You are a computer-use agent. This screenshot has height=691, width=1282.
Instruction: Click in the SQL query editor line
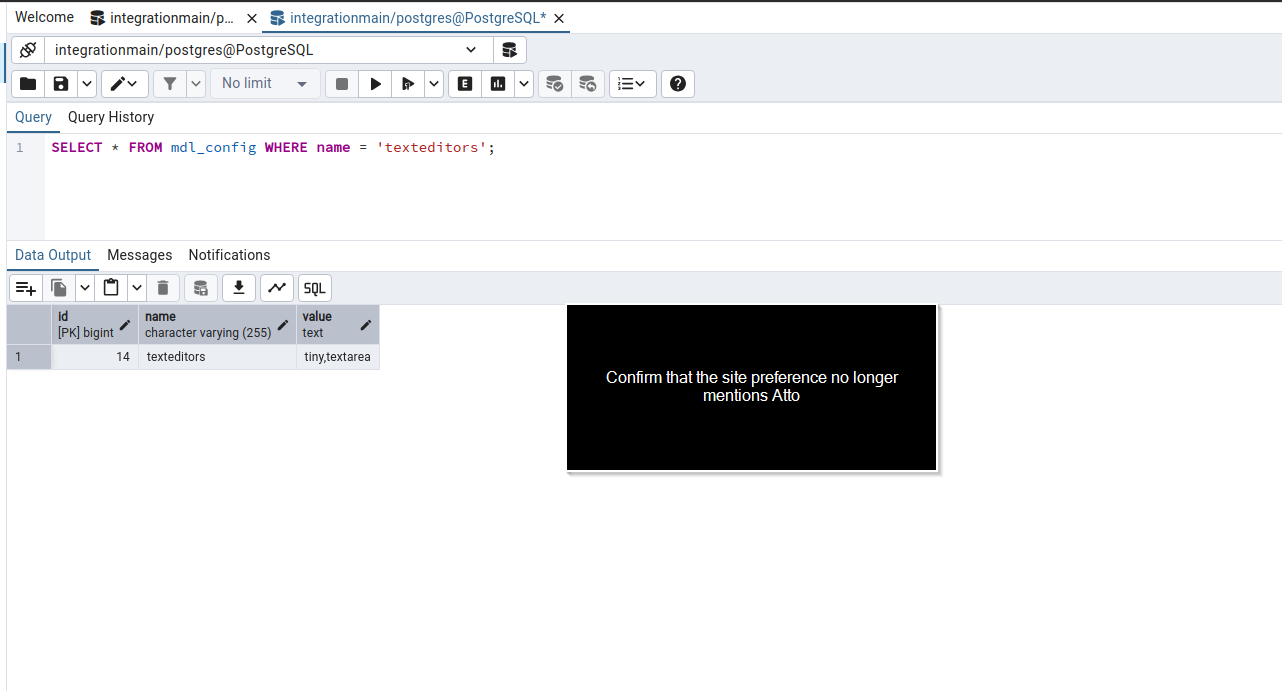pyautogui.click(x=273, y=148)
